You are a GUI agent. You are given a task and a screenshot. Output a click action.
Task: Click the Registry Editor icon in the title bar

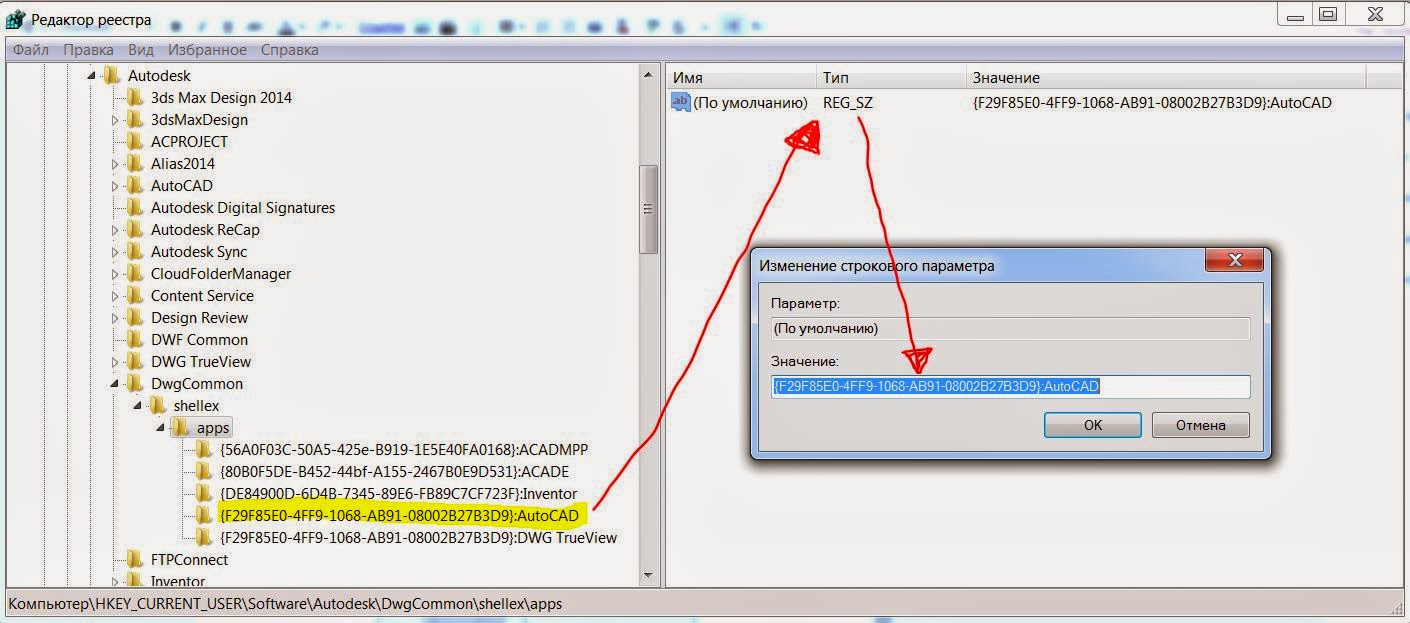(14, 18)
